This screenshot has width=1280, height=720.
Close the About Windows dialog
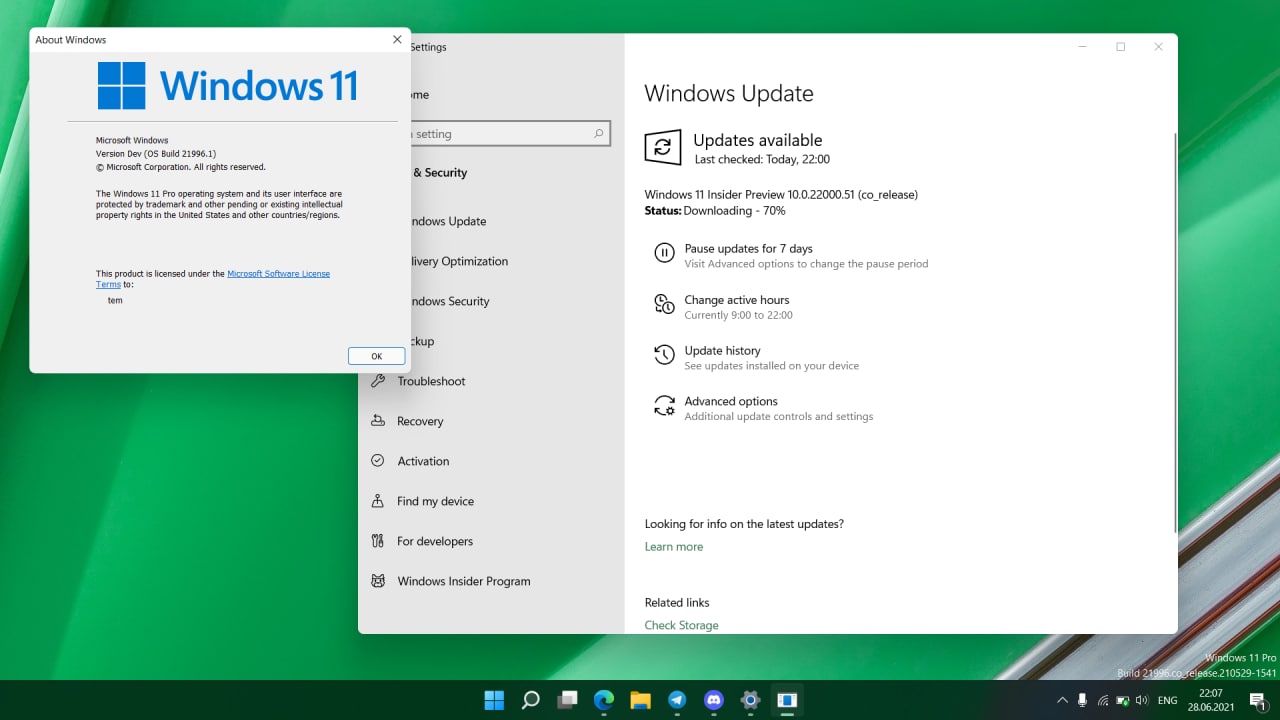click(397, 40)
